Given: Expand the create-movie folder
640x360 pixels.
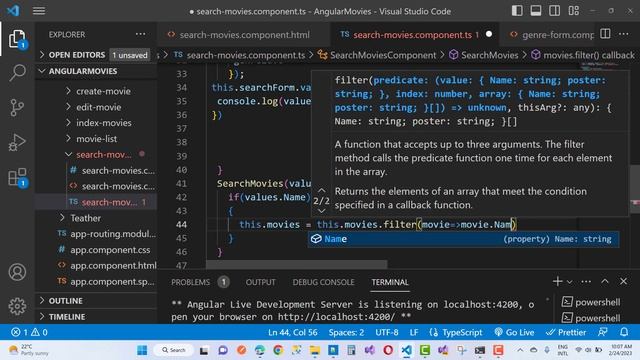Looking at the screenshot, I should [x=103, y=91].
